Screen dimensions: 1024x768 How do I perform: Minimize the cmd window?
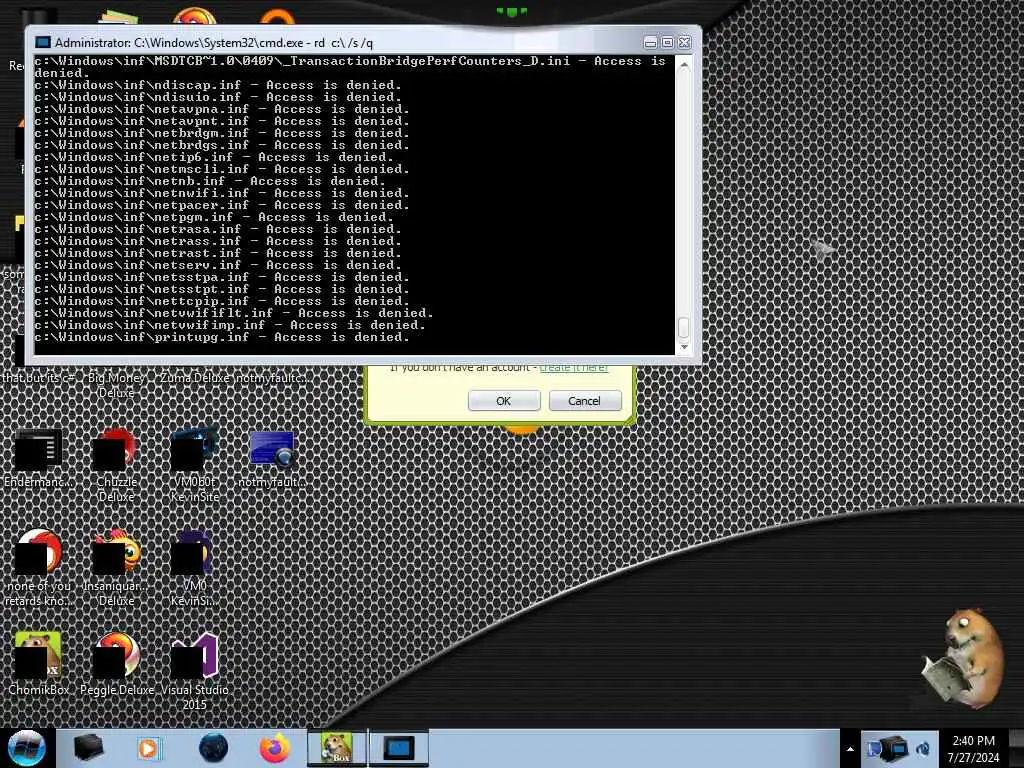coord(650,42)
